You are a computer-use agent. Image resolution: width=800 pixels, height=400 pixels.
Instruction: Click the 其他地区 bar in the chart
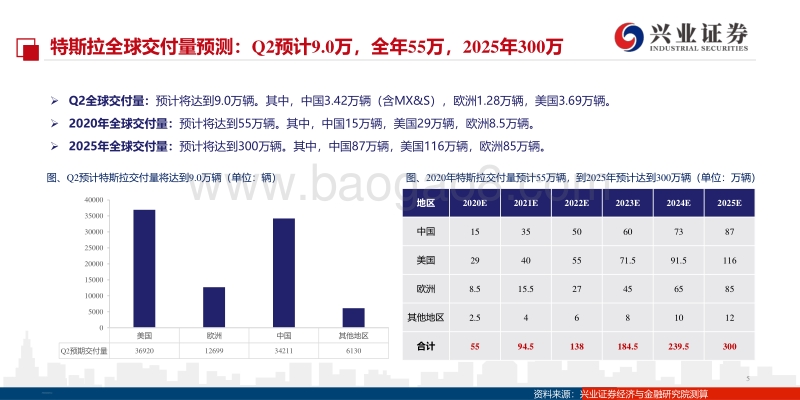coord(354,317)
